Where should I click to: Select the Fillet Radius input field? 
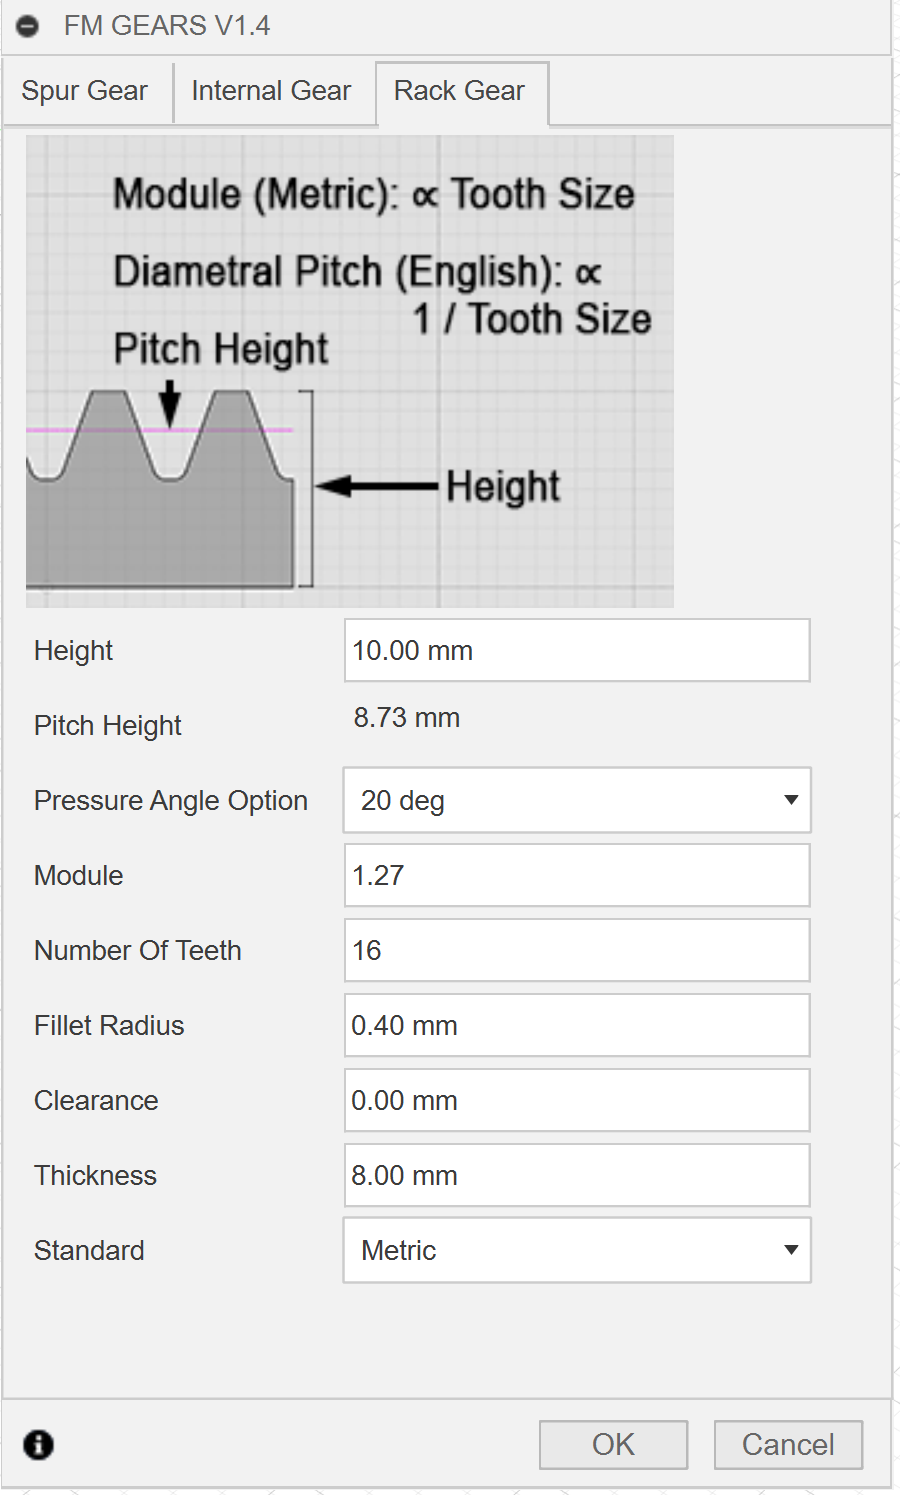point(577,1025)
